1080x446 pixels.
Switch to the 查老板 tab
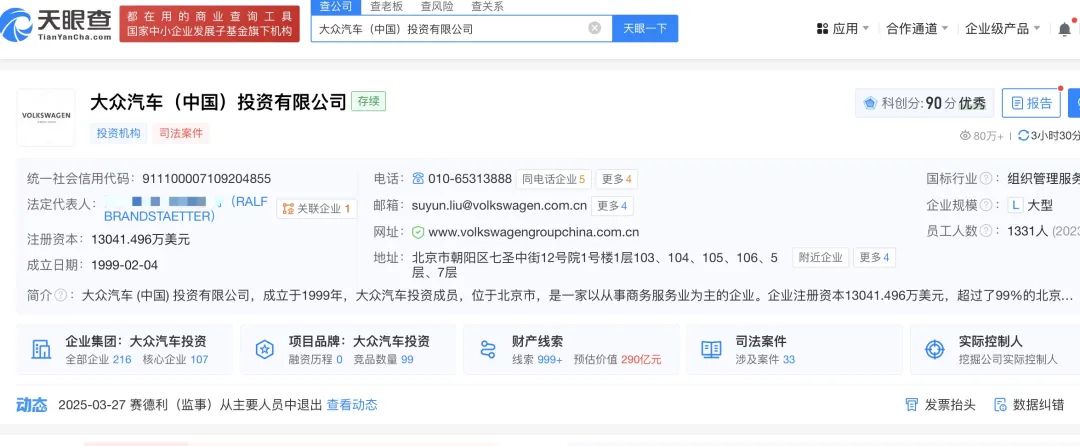pos(386,6)
